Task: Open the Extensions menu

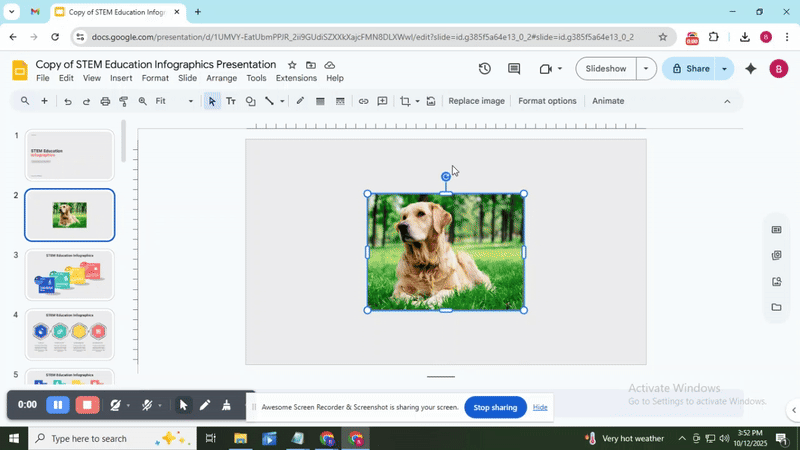Action: point(296,78)
